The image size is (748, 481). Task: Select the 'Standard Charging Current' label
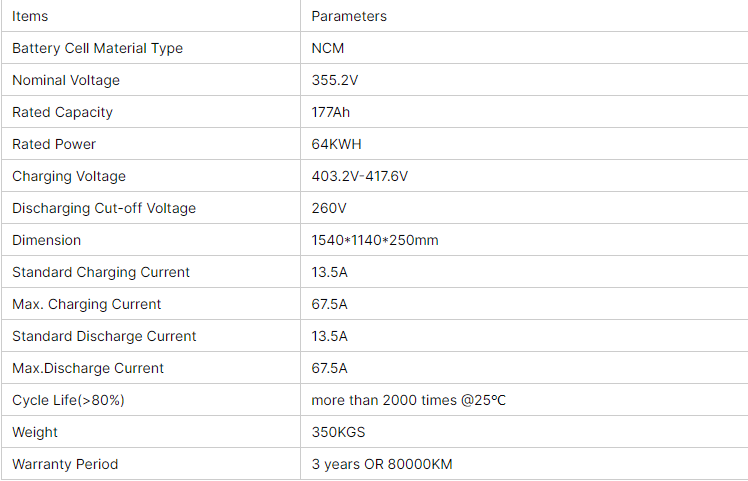pyautogui.click(x=101, y=272)
